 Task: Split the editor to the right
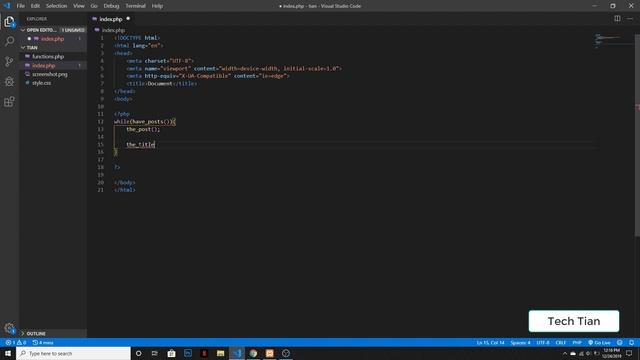617,18
